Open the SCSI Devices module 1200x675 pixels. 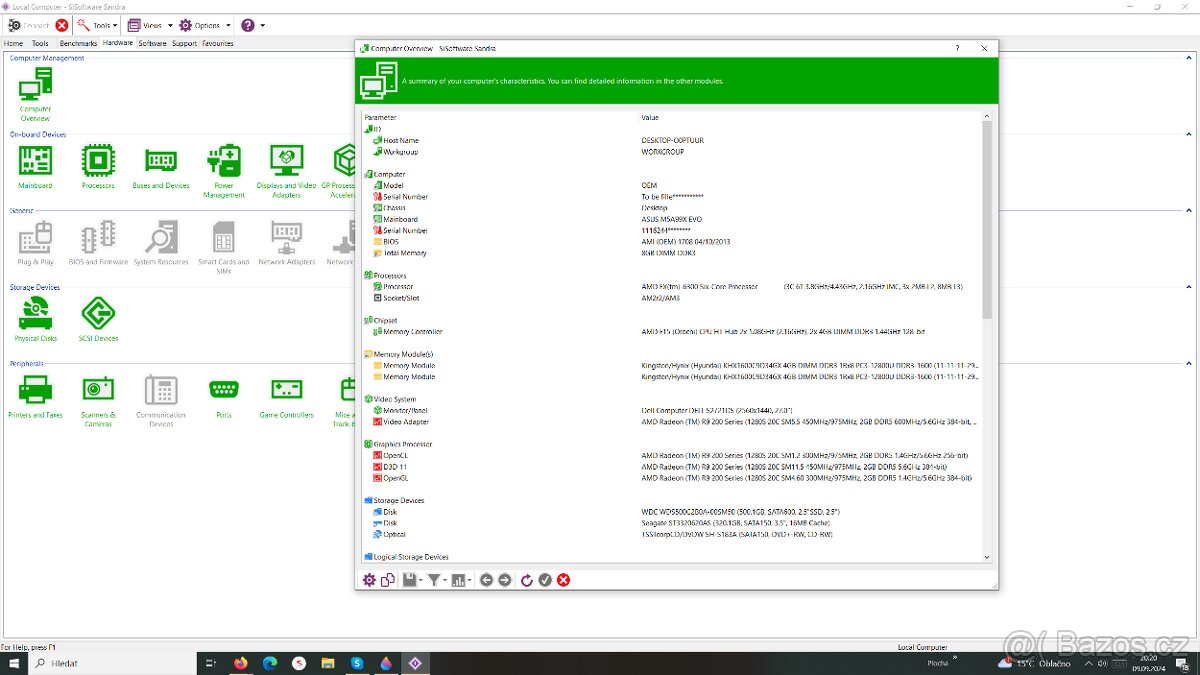98,314
